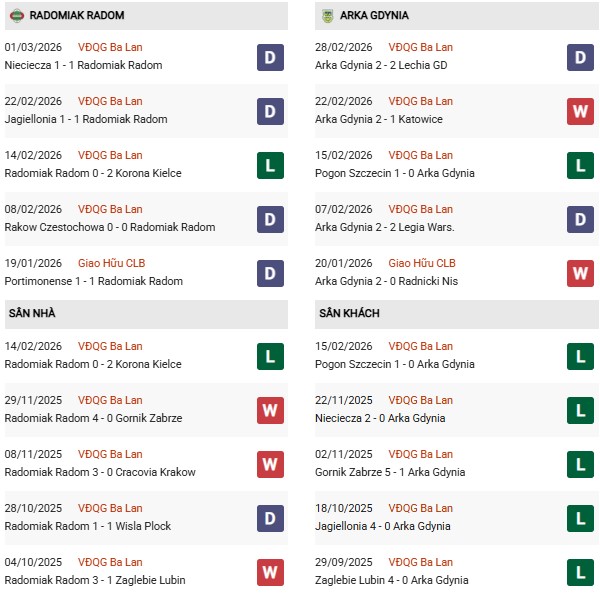Click the loss badge for Zaglebie Lubin 4-0 Arka
600x593 pixels.
tap(580, 572)
